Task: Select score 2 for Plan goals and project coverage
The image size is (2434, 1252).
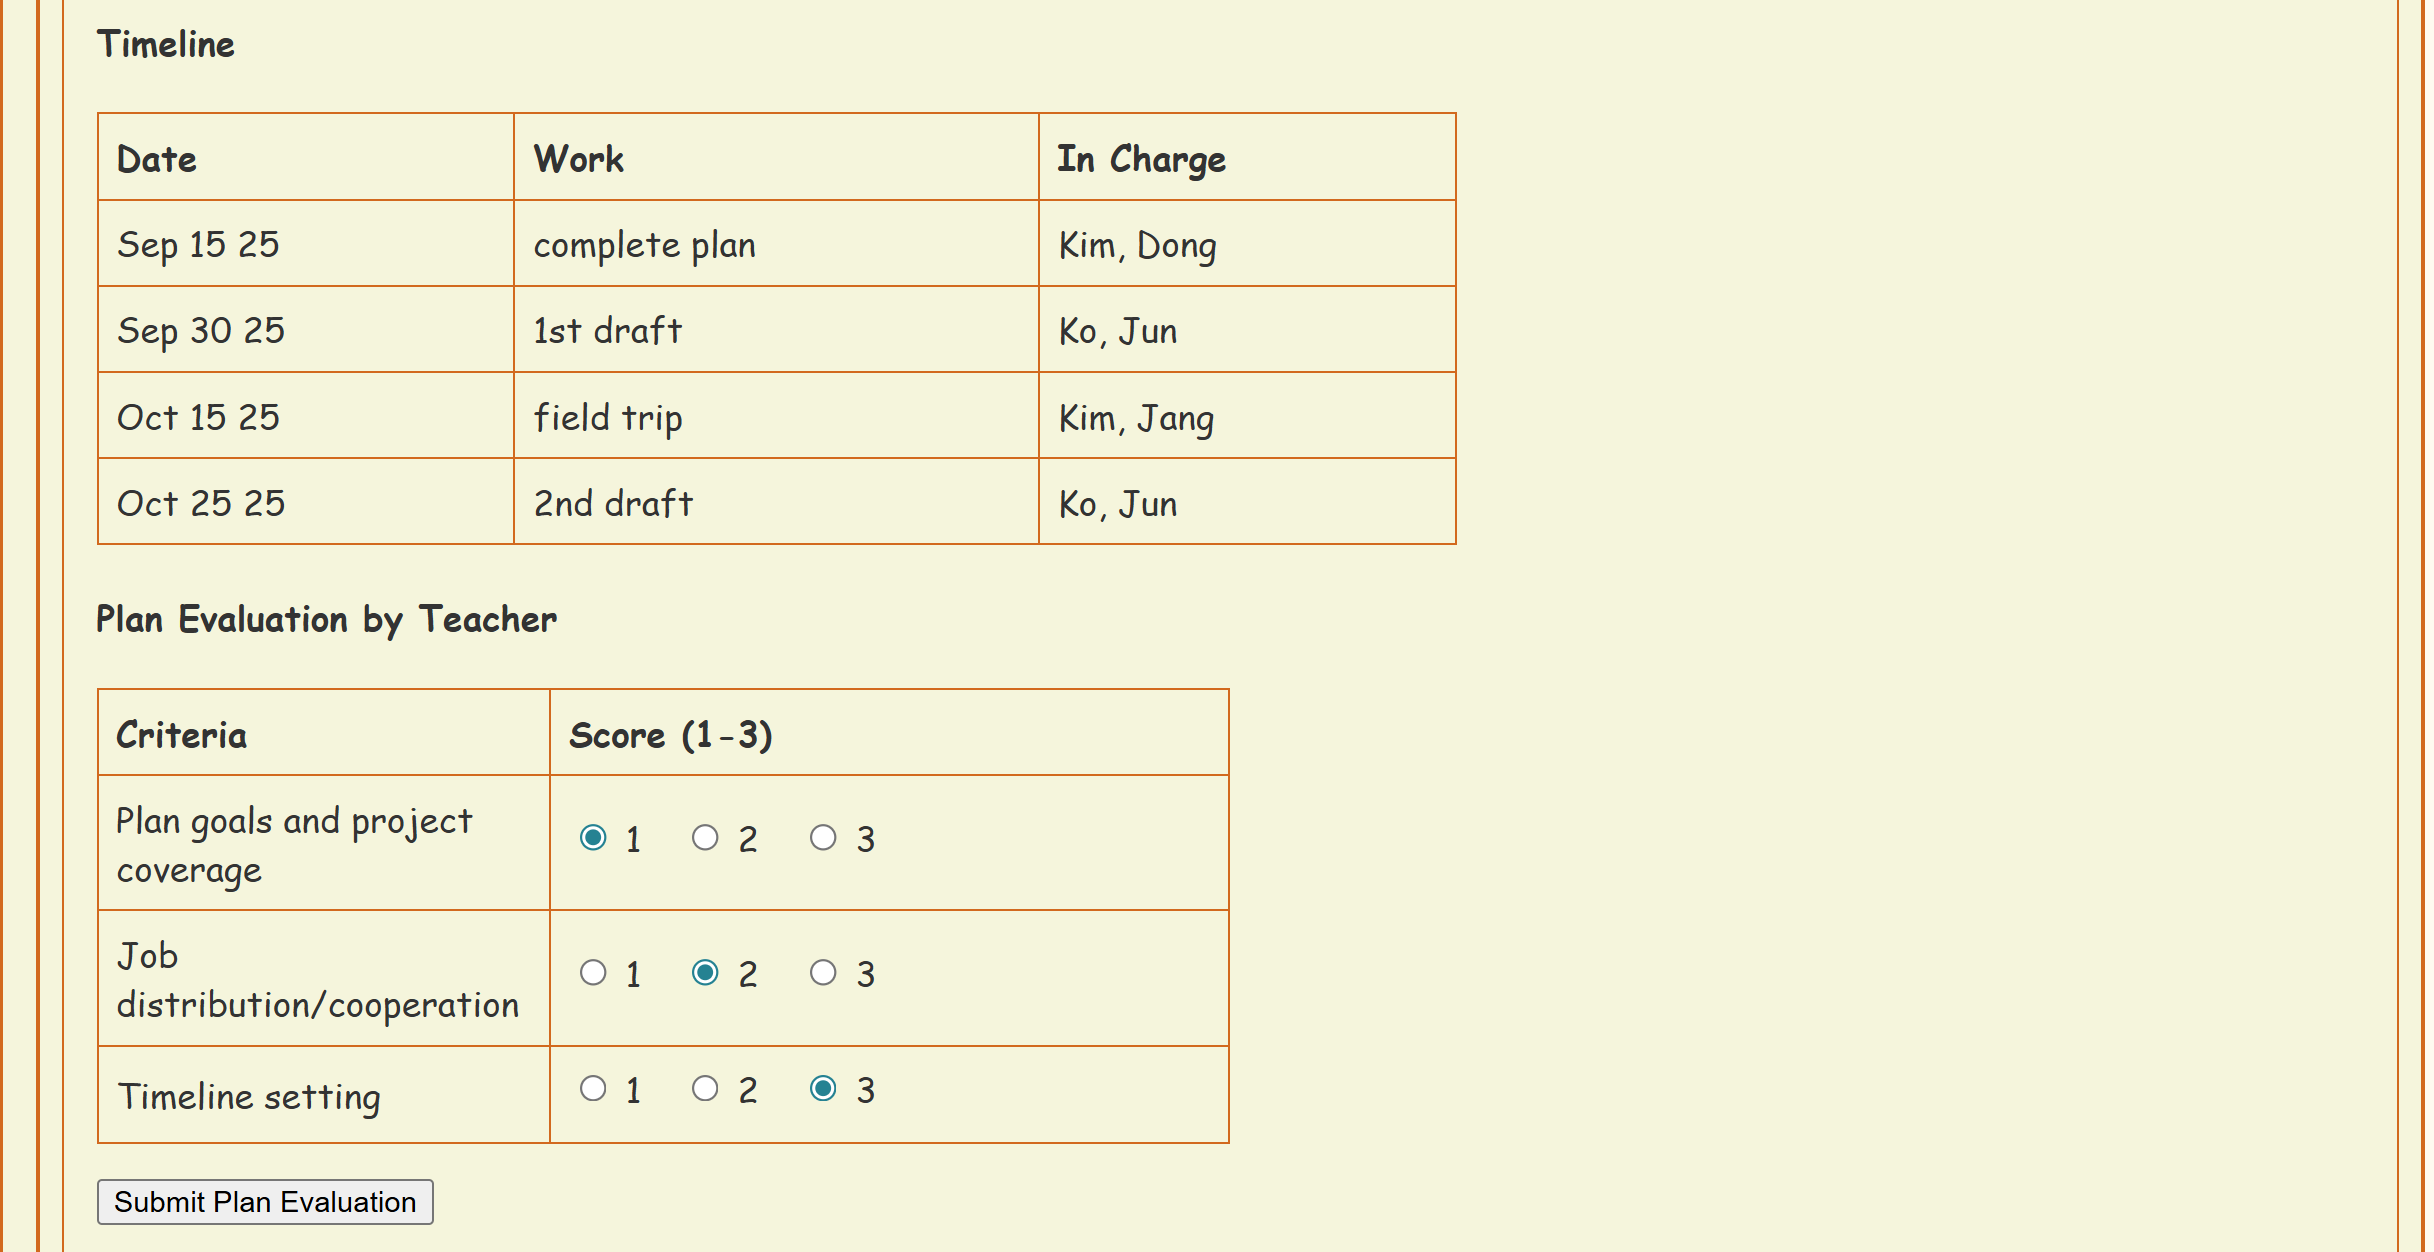Action: click(x=705, y=838)
